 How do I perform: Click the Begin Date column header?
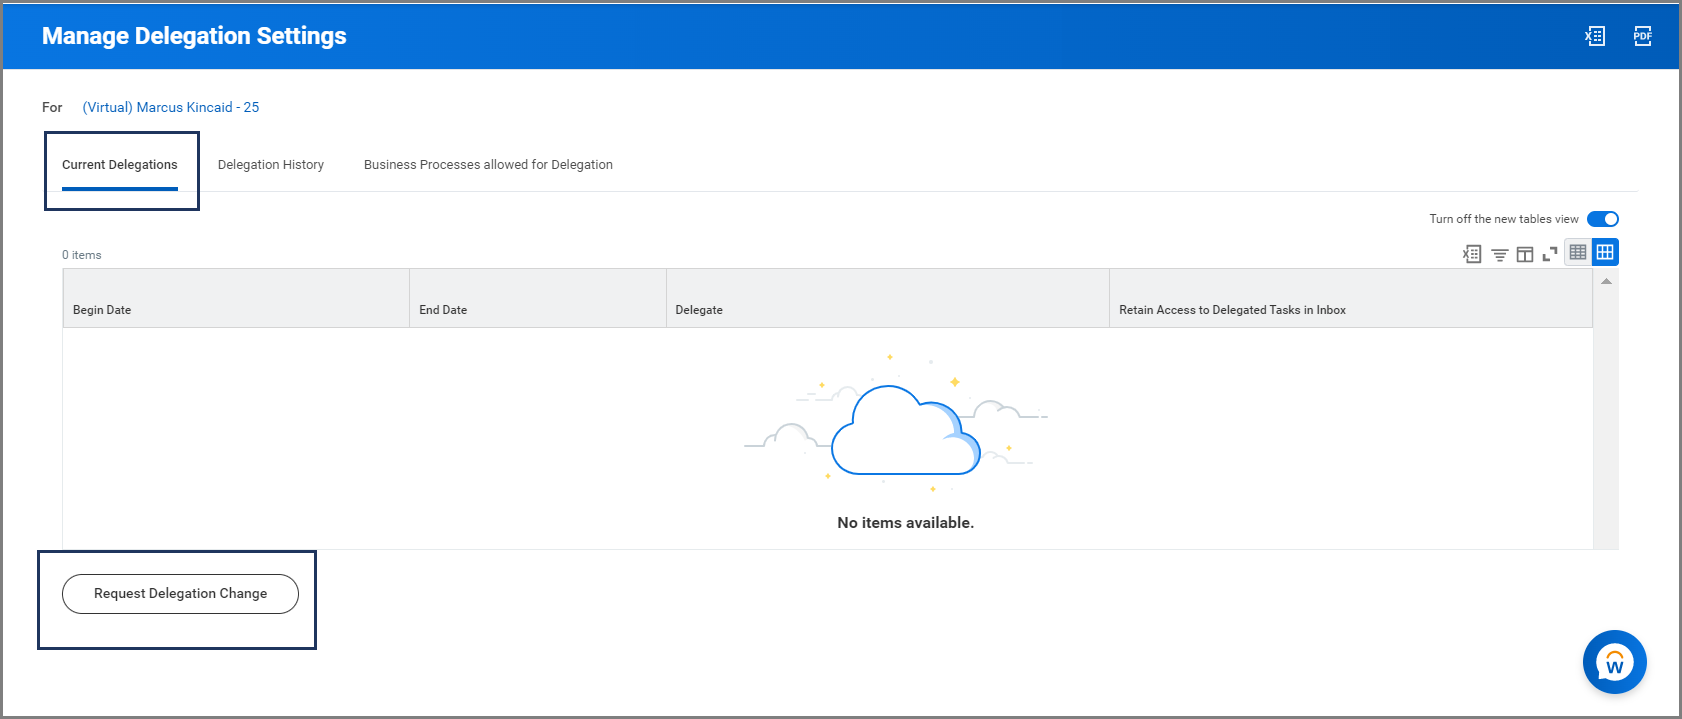(x=102, y=310)
